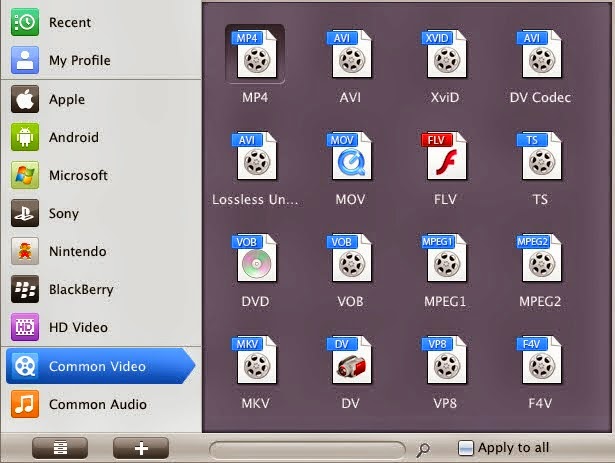Click the Microsoft Windows flag icon
Image resolution: width=615 pixels, height=463 pixels.
pyautogui.click(x=25, y=175)
